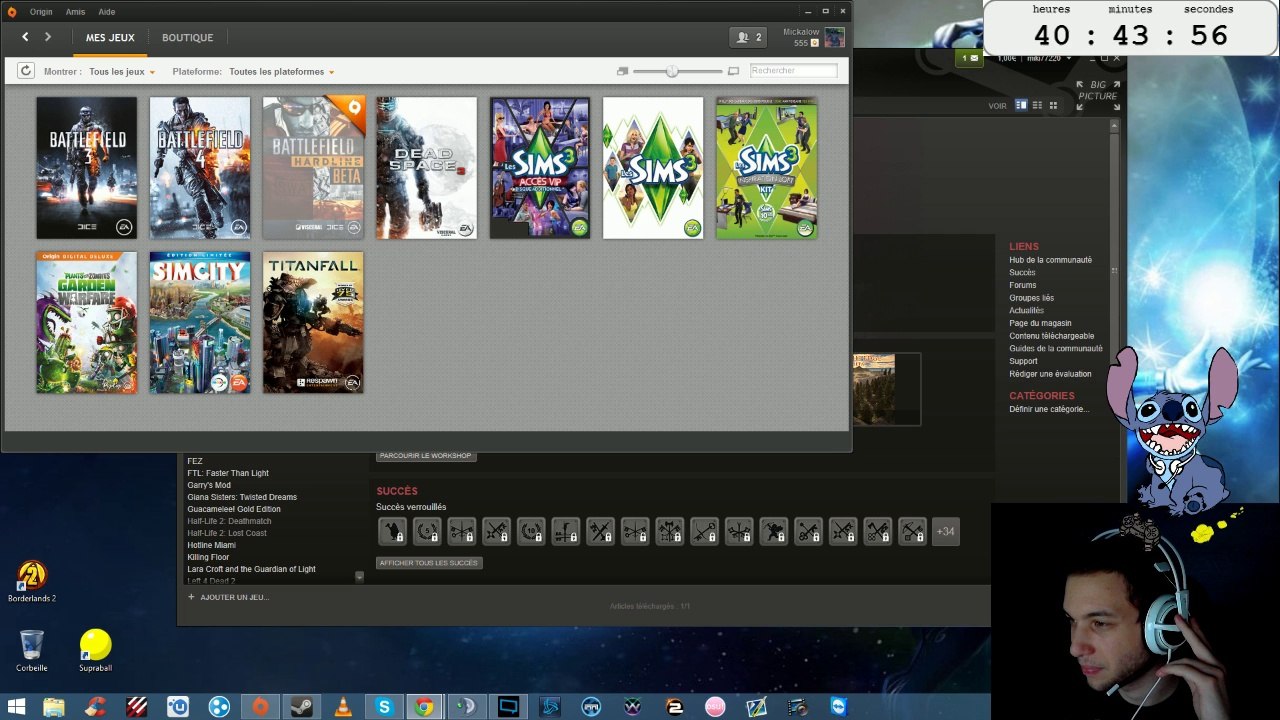Click the Origin forward navigation arrow
Screen dimensions: 1280x720
[47, 37]
